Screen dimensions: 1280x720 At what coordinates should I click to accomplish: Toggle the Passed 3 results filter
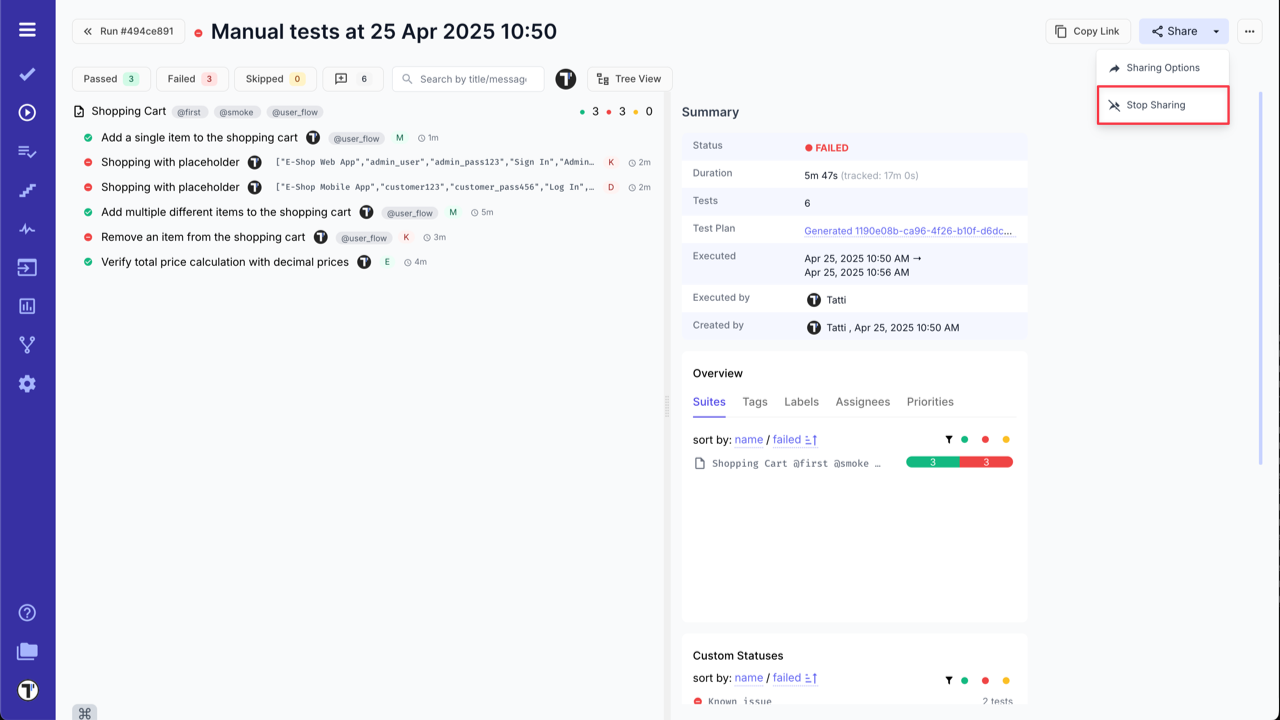coord(110,78)
